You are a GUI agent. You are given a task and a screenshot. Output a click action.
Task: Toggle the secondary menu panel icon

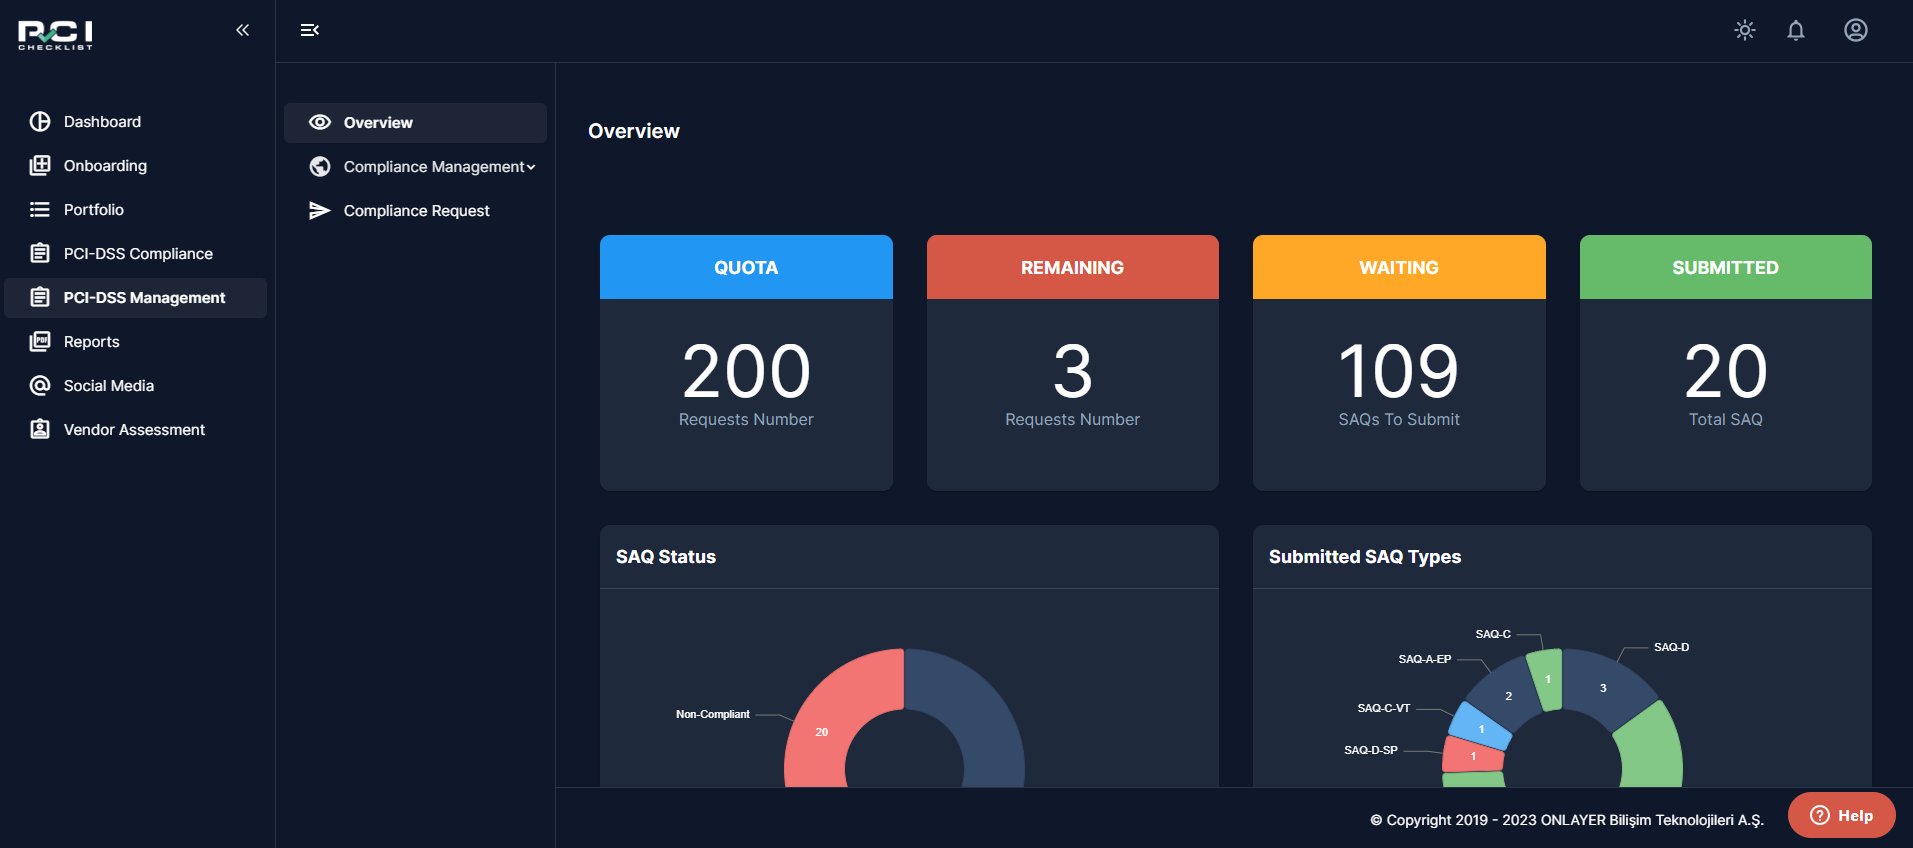(310, 31)
